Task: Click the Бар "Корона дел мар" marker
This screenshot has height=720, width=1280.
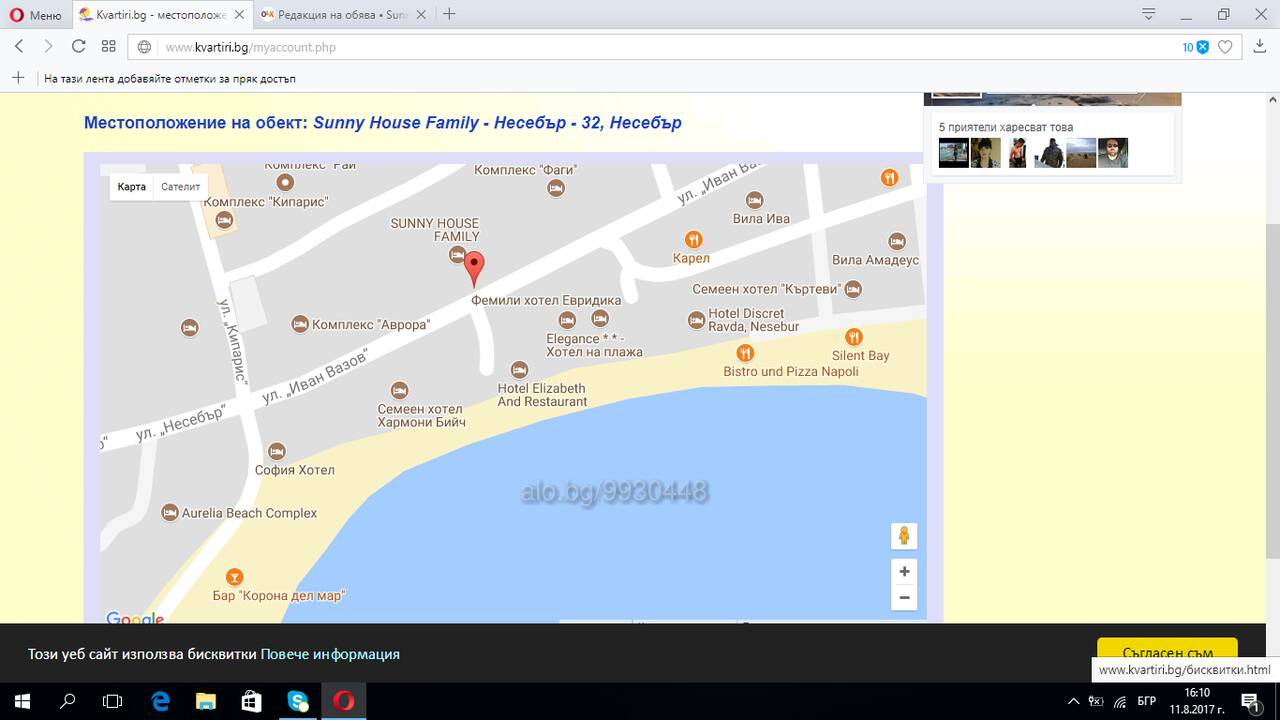Action: pos(233,577)
